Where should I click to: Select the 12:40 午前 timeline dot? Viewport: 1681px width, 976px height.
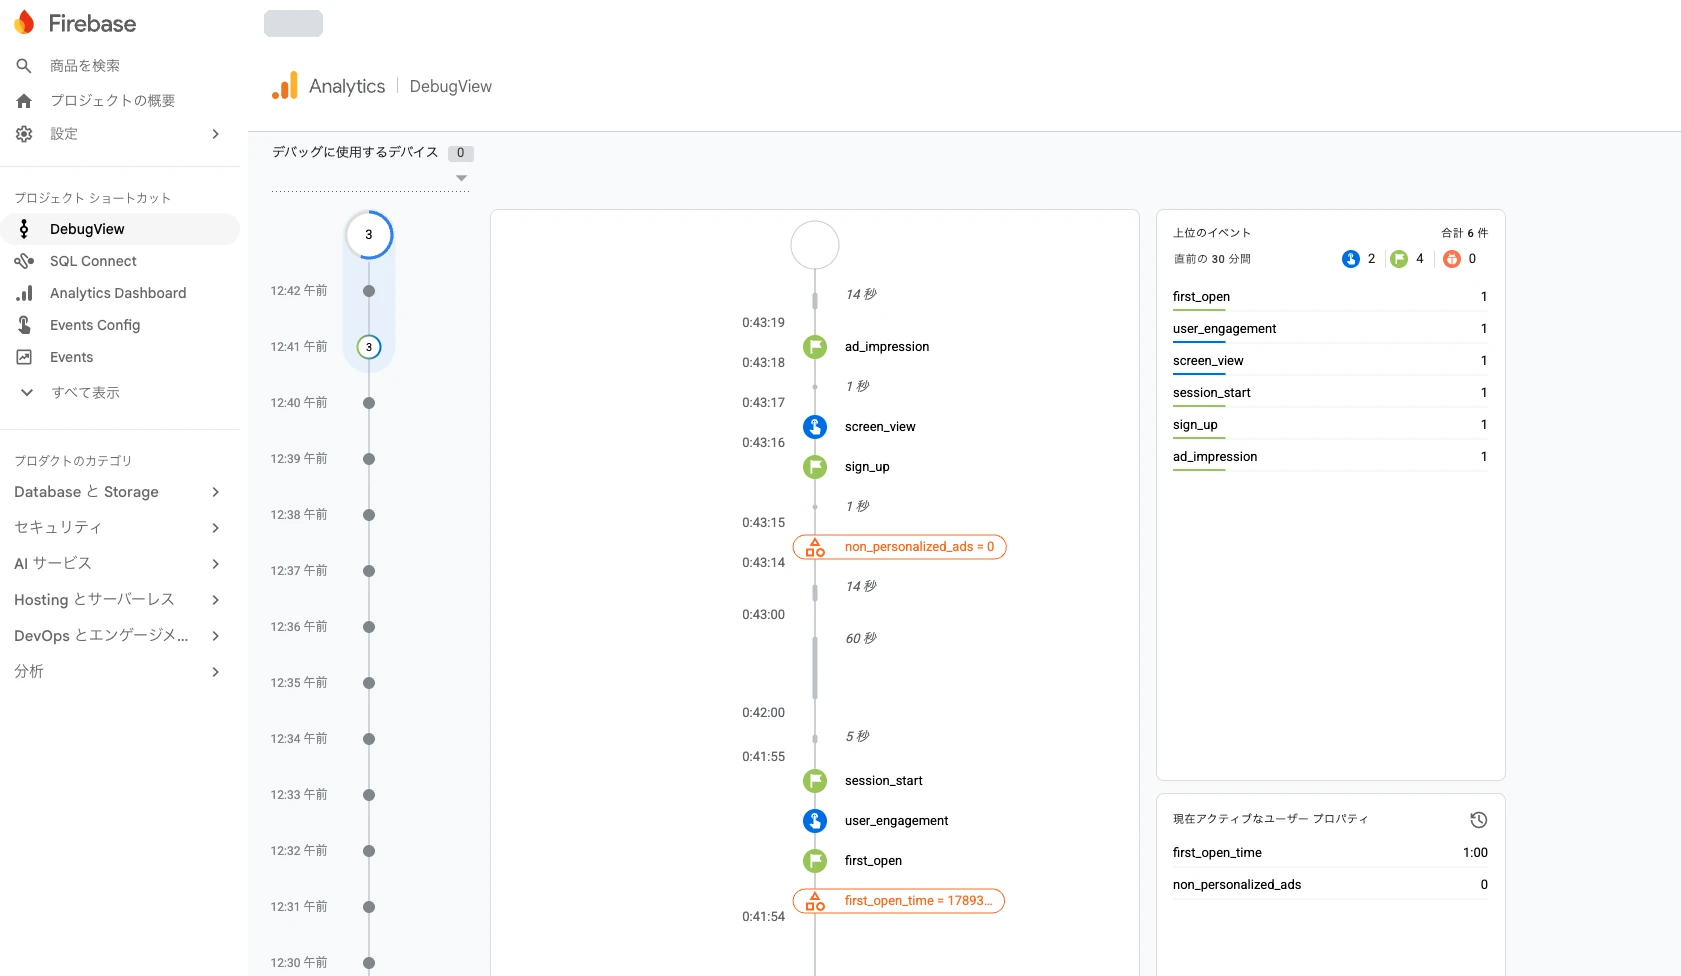(369, 403)
